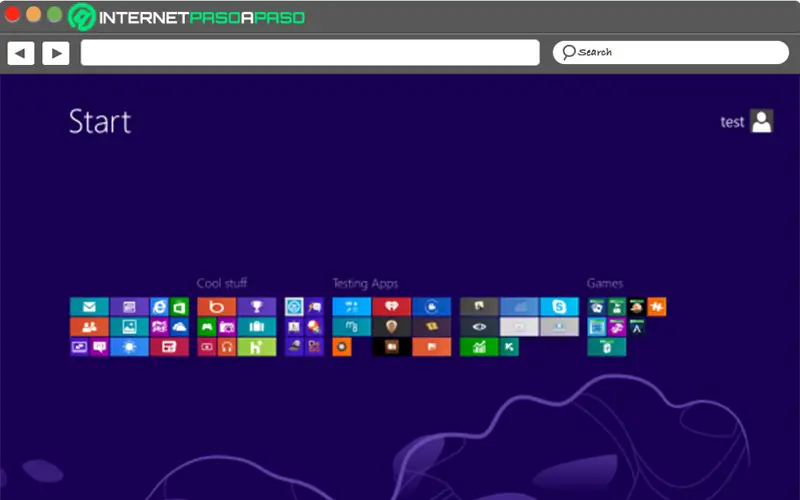Open the light blue tools tile in Testing Apps

352,307
